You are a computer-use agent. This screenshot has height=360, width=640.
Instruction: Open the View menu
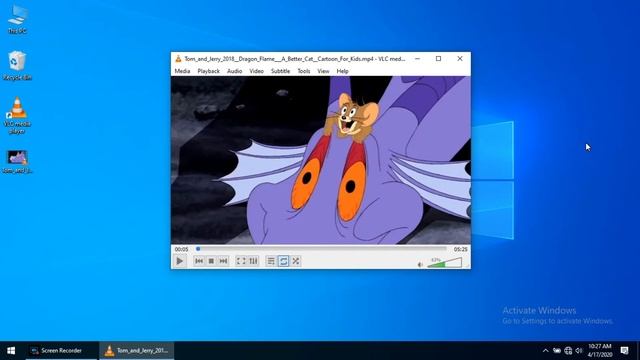pos(323,71)
